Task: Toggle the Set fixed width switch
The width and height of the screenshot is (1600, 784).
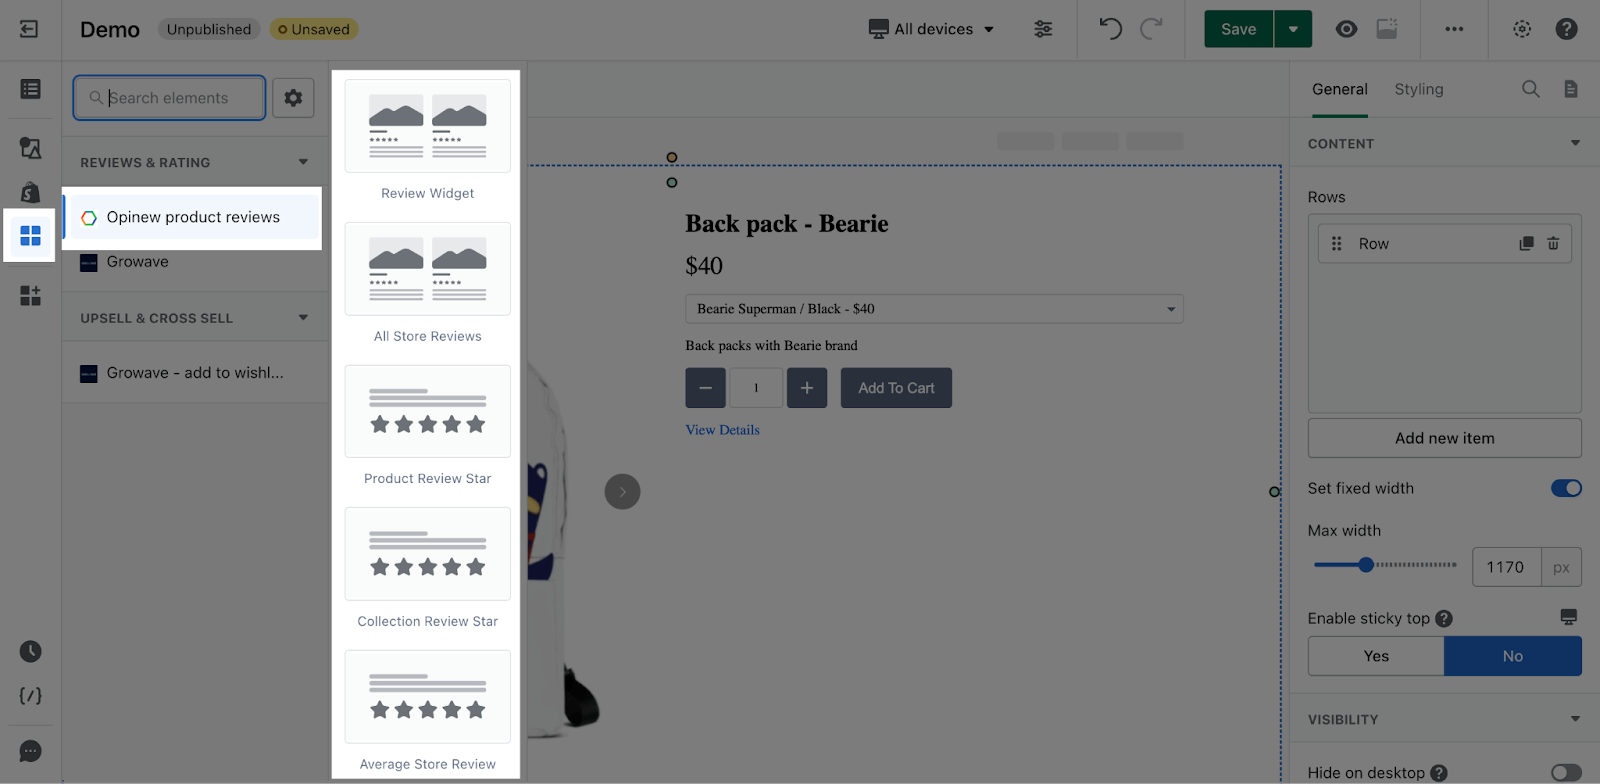Action: (x=1566, y=488)
